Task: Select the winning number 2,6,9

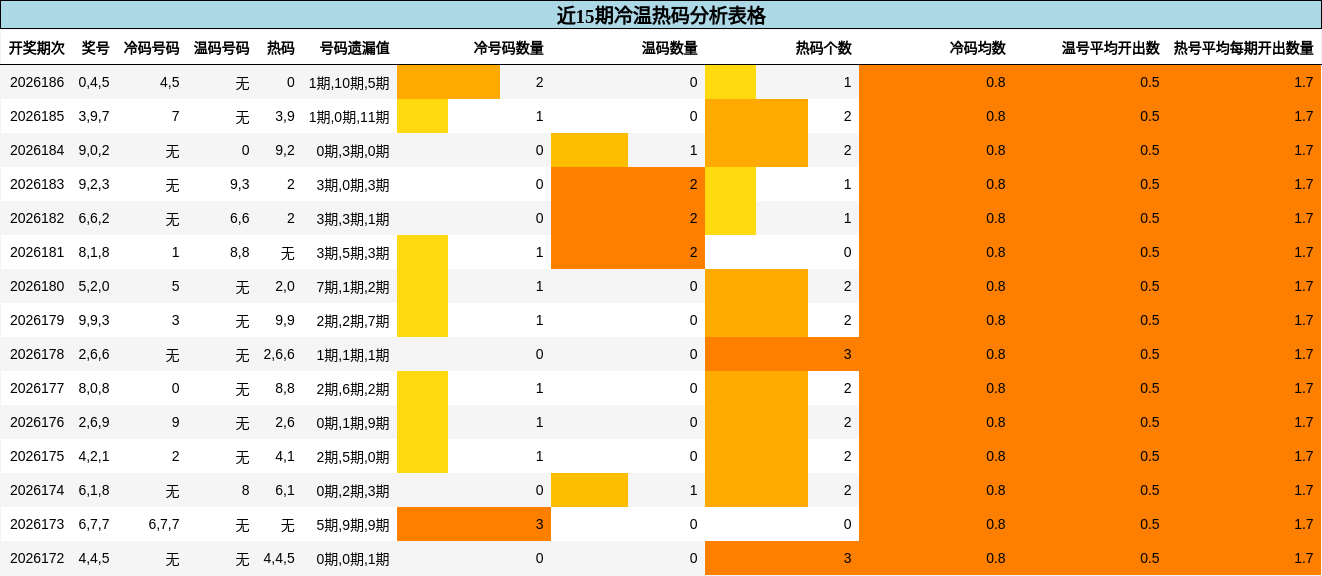Action: [94, 422]
